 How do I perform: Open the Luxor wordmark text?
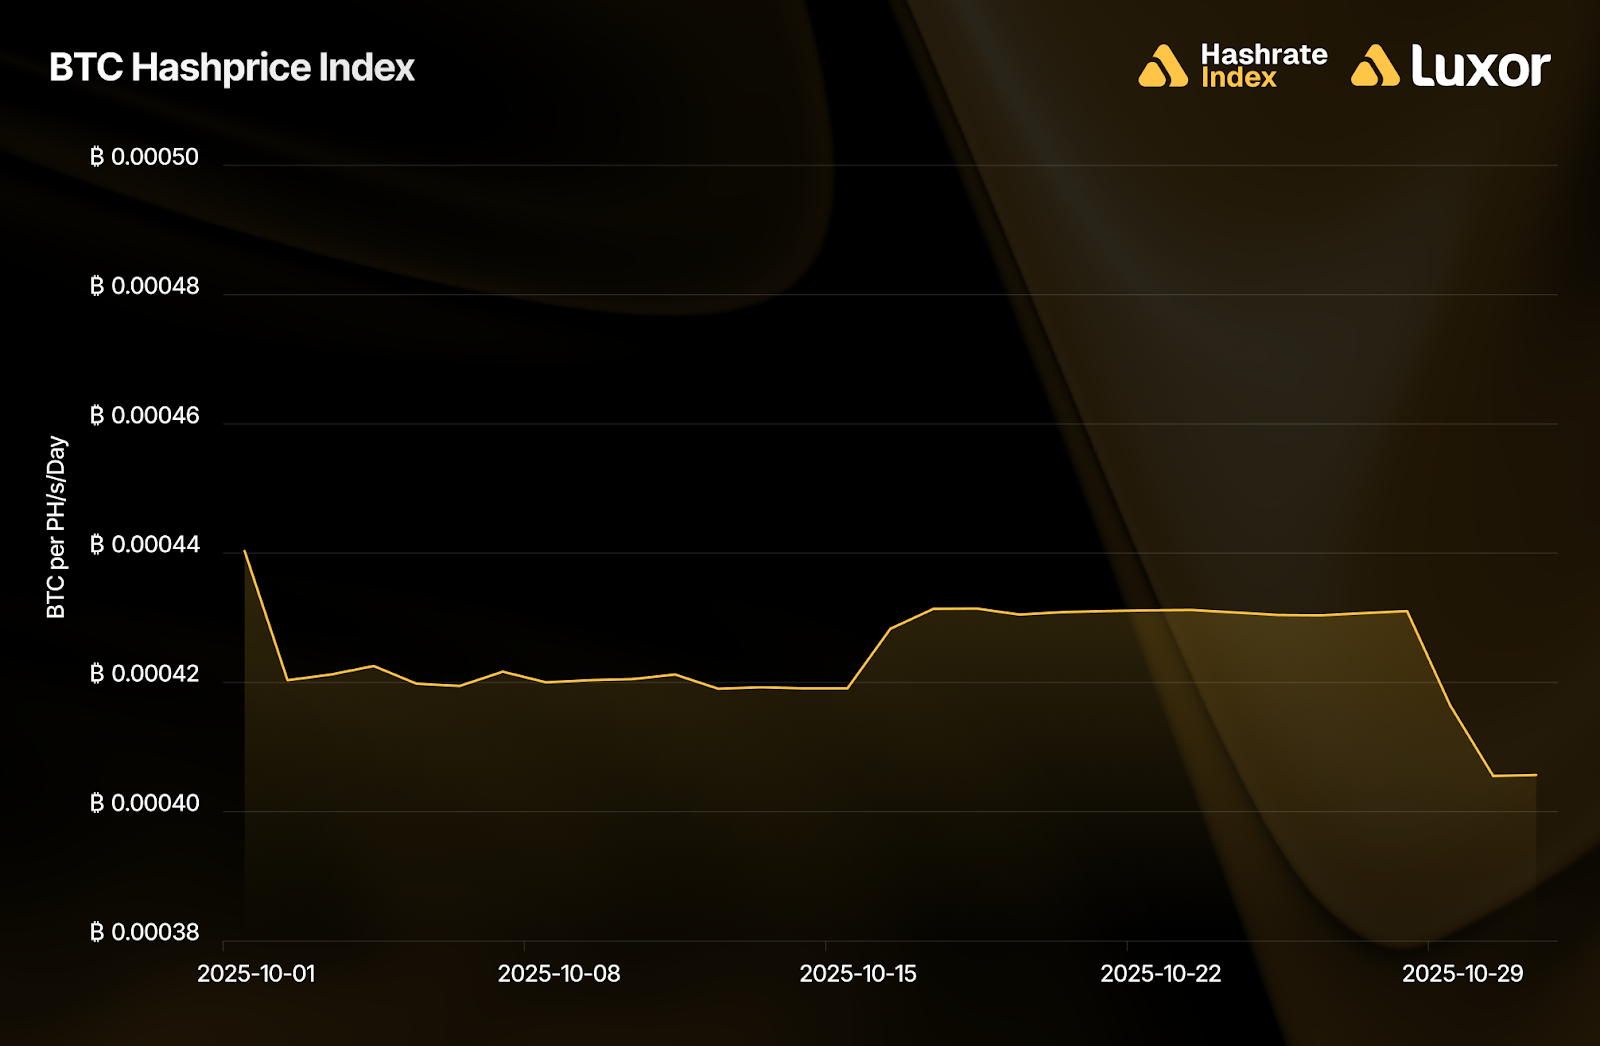click(1480, 66)
